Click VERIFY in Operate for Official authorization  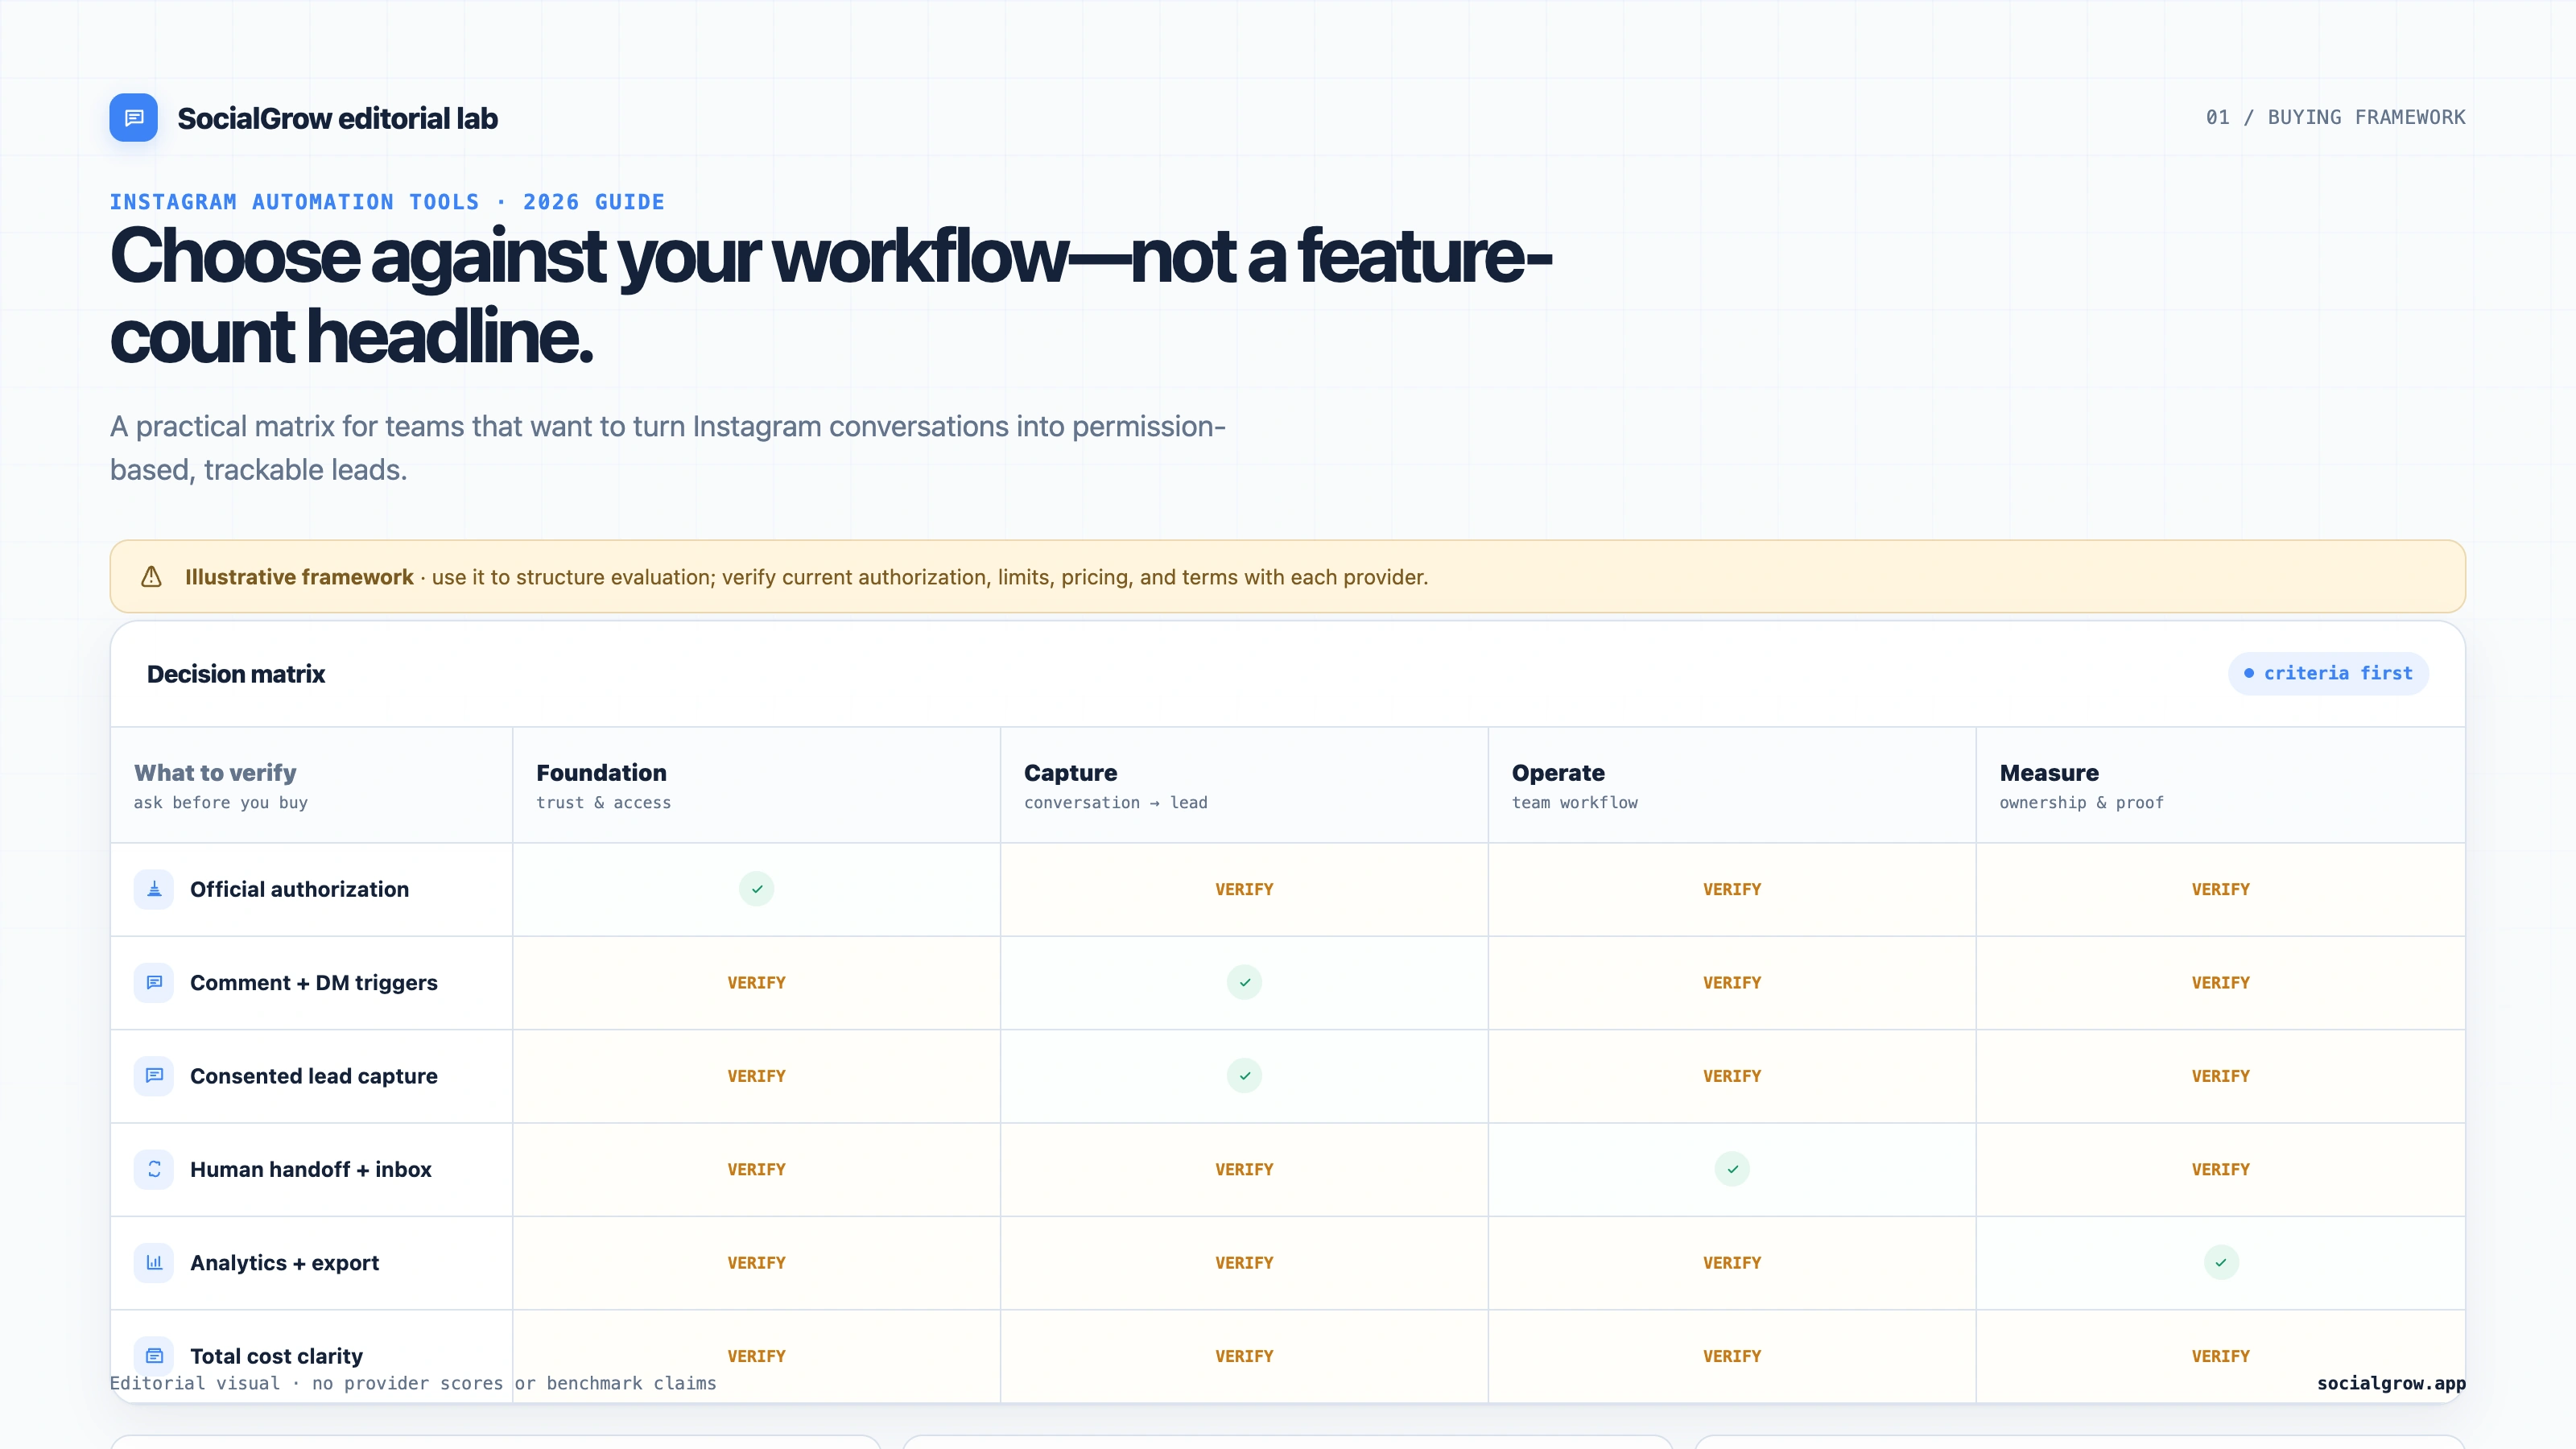(1732, 889)
